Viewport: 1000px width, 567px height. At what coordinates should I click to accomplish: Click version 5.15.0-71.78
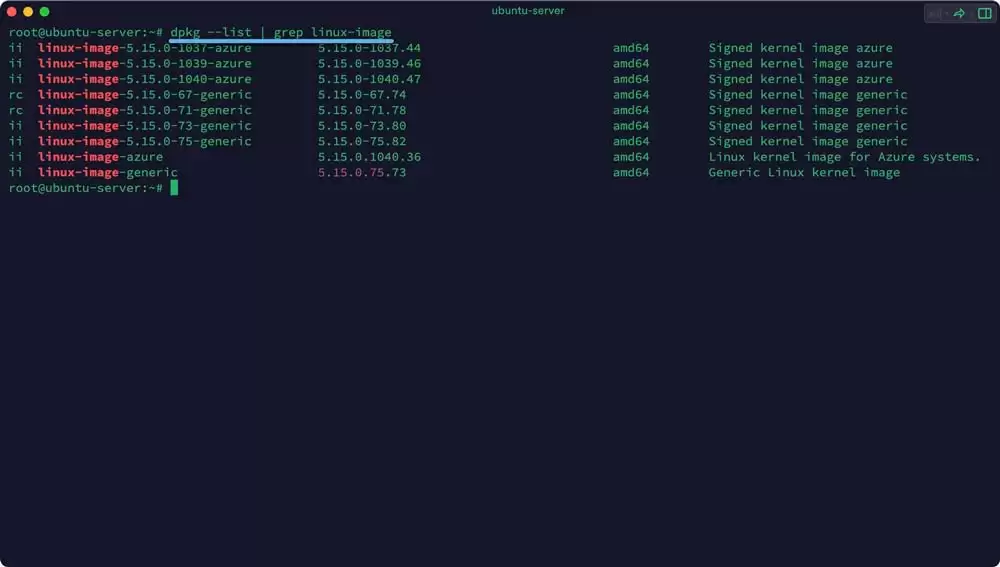[x=362, y=110]
